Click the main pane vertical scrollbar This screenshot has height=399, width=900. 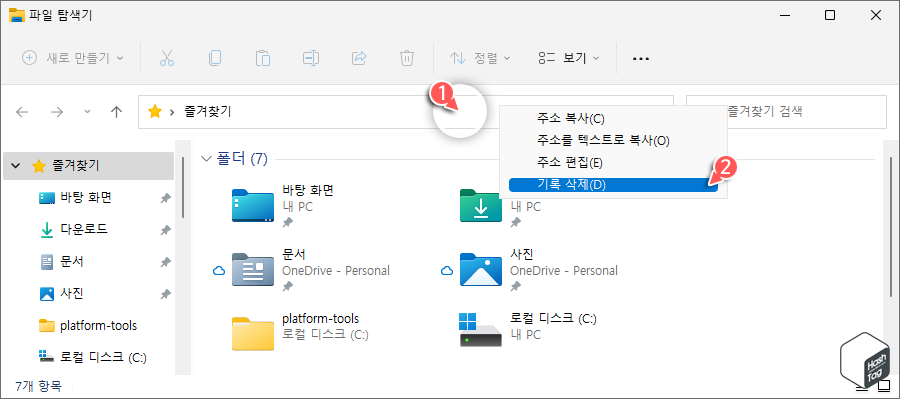point(892,227)
